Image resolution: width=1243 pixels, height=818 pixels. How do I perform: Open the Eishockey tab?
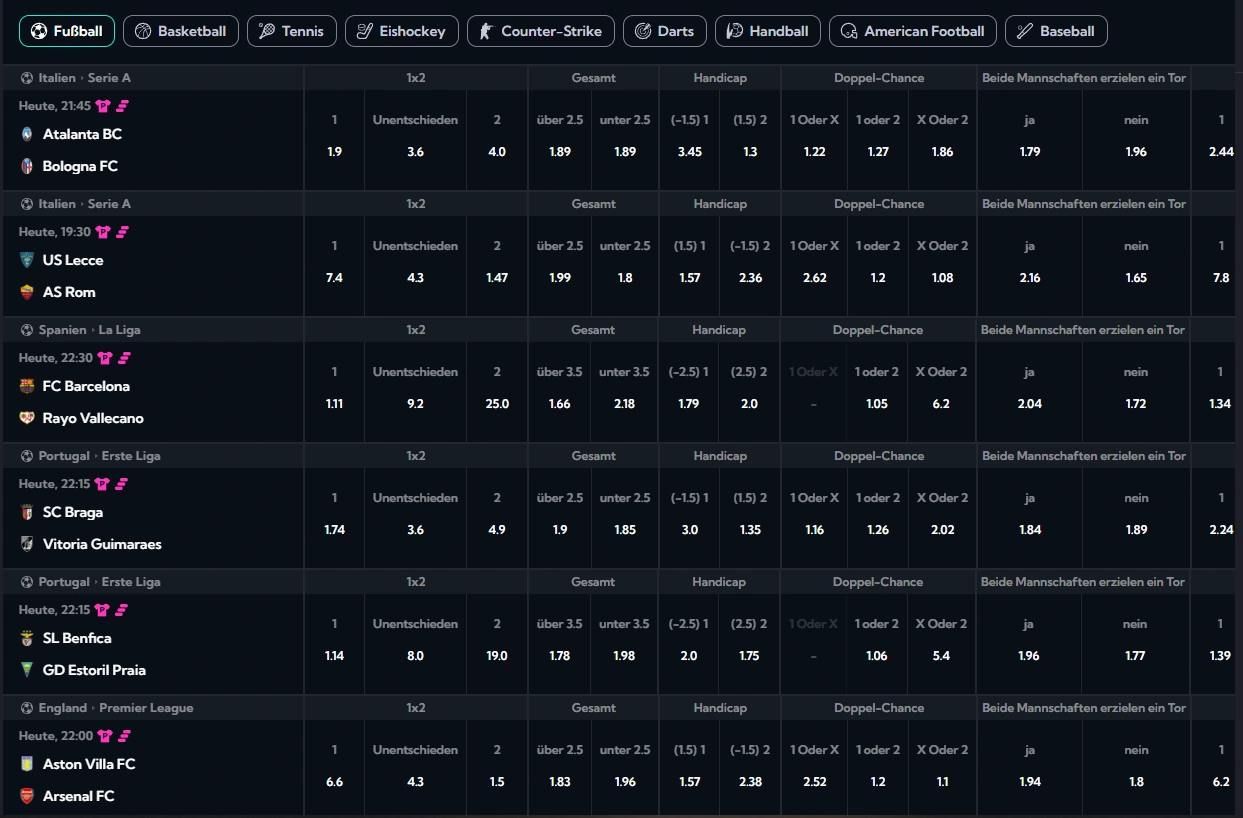402,31
